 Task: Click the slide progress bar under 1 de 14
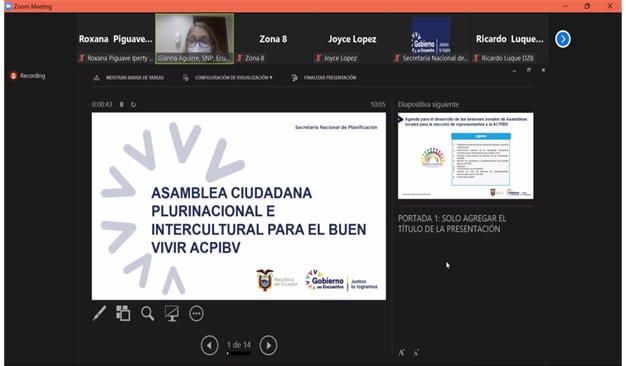239,353
